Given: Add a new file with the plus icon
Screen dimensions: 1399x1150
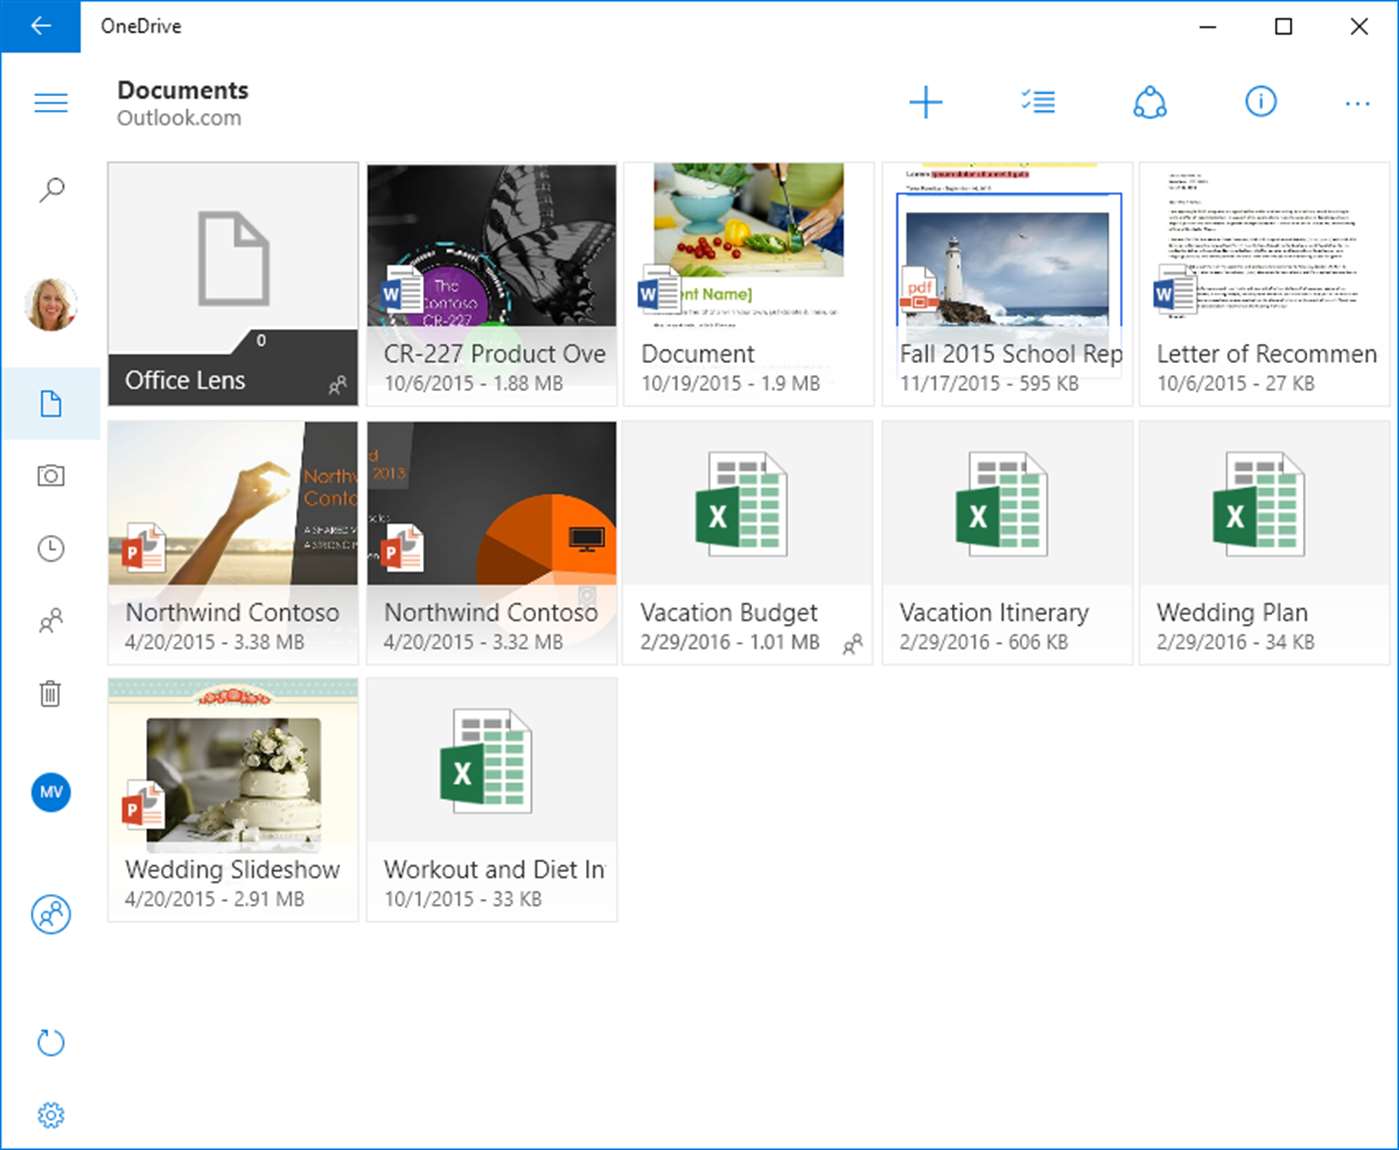Looking at the screenshot, I should 925,101.
